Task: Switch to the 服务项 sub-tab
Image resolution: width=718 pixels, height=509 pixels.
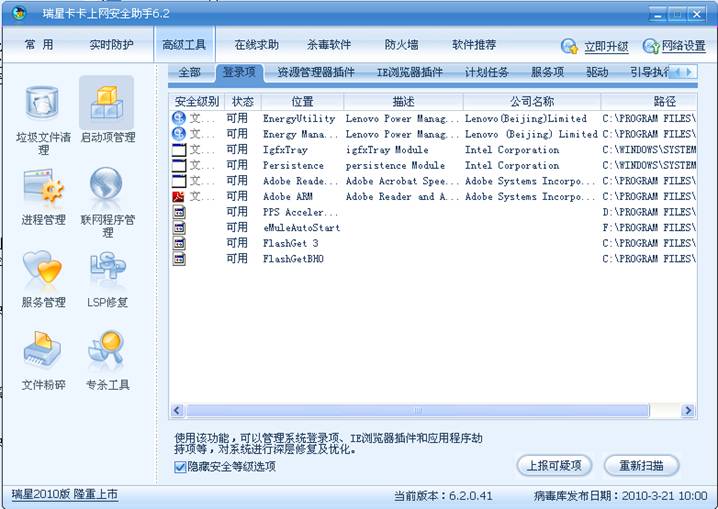Action: [548, 72]
